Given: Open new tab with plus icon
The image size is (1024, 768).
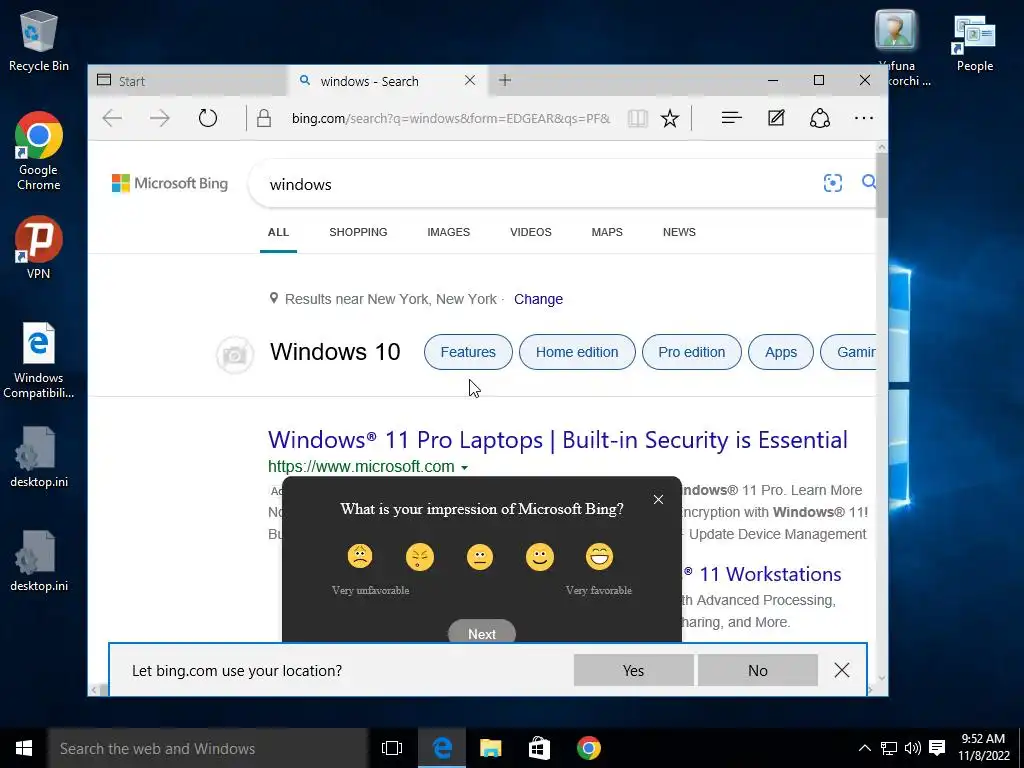Looking at the screenshot, I should coord(505,80).
